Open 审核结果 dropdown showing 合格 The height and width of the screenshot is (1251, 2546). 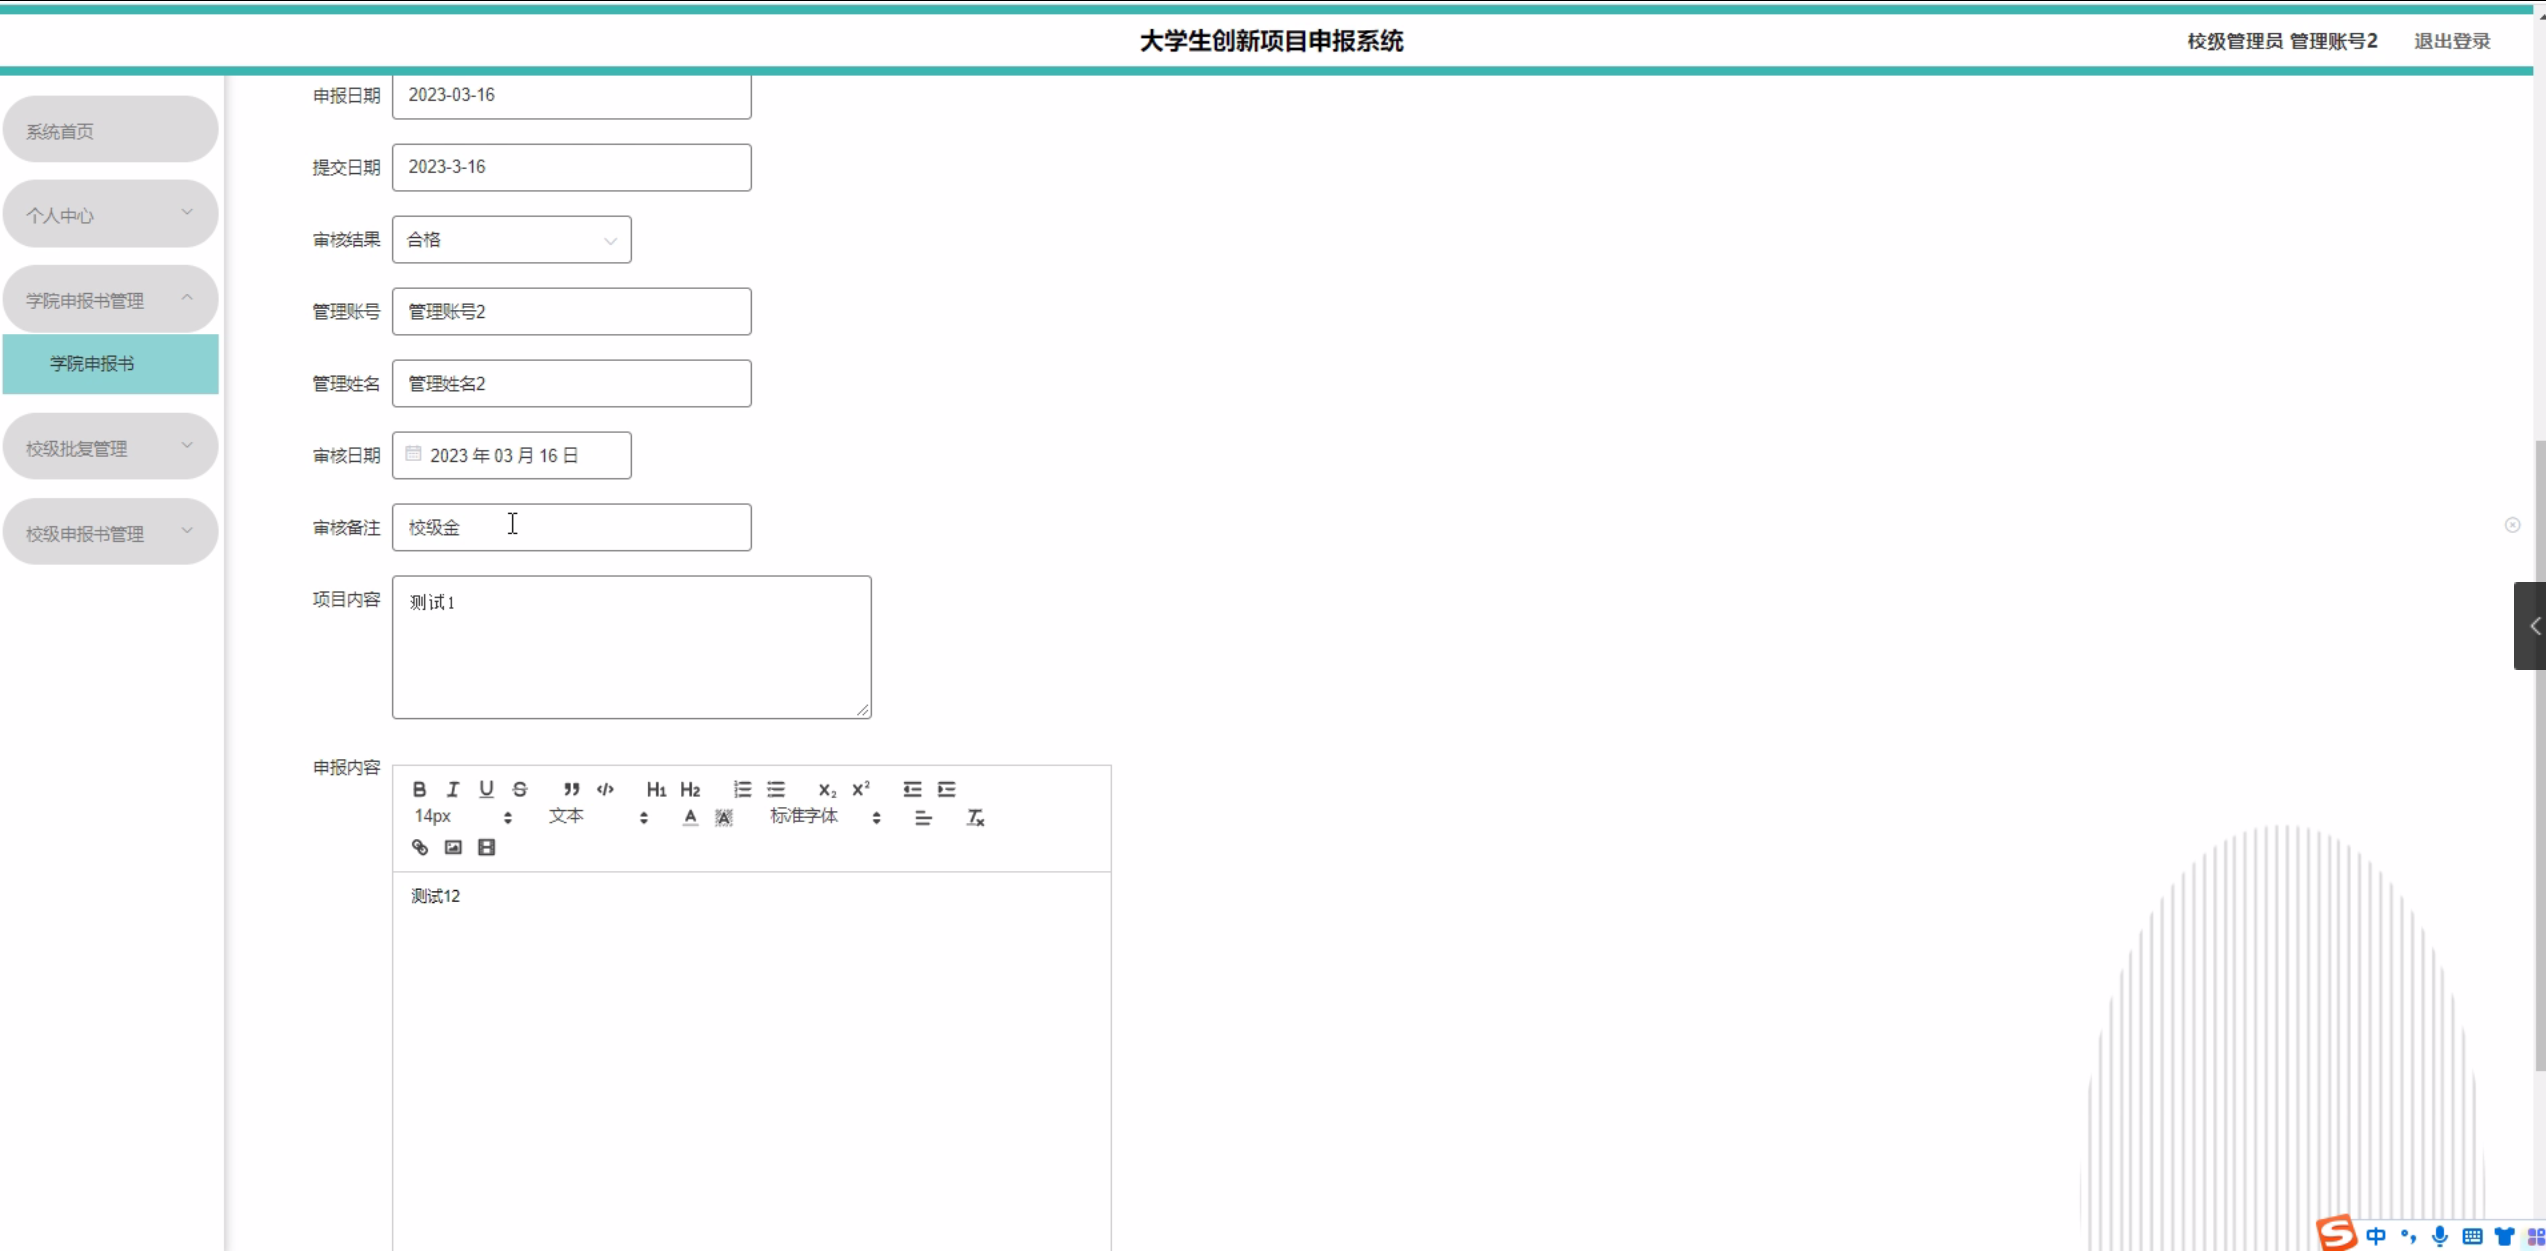coord(511,240)
